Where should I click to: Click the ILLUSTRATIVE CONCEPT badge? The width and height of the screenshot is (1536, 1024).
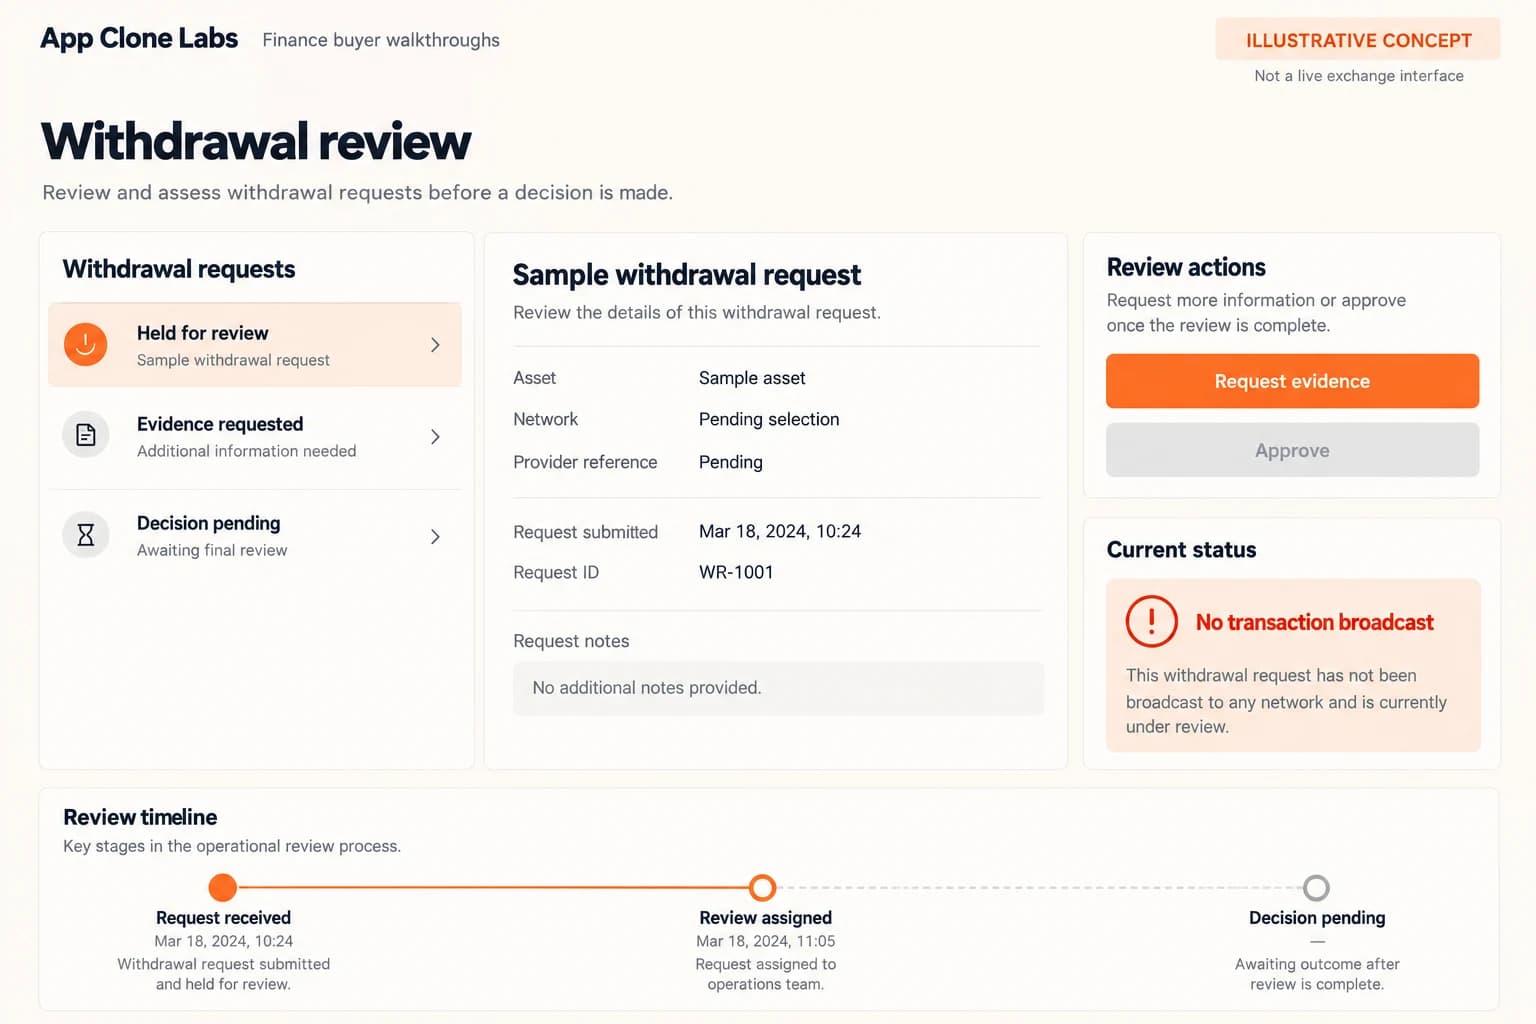click(x=1358, y=40)
